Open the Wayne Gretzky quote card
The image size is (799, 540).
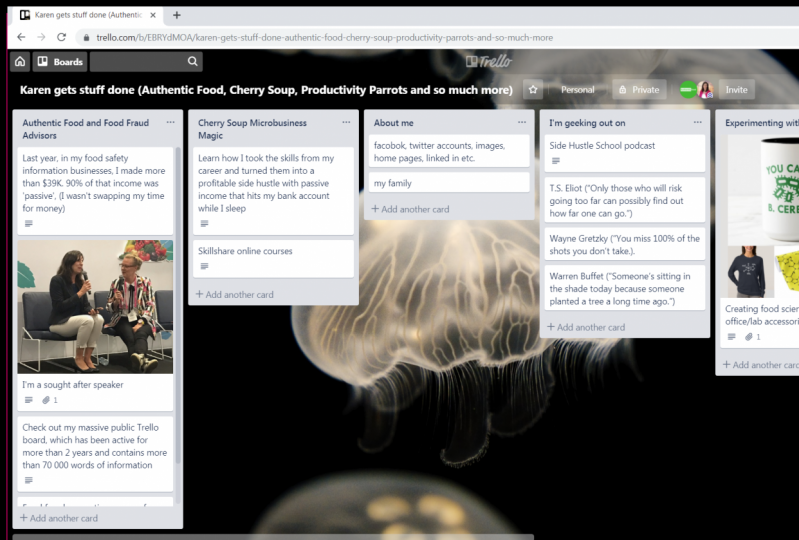[x=625, y=245]
